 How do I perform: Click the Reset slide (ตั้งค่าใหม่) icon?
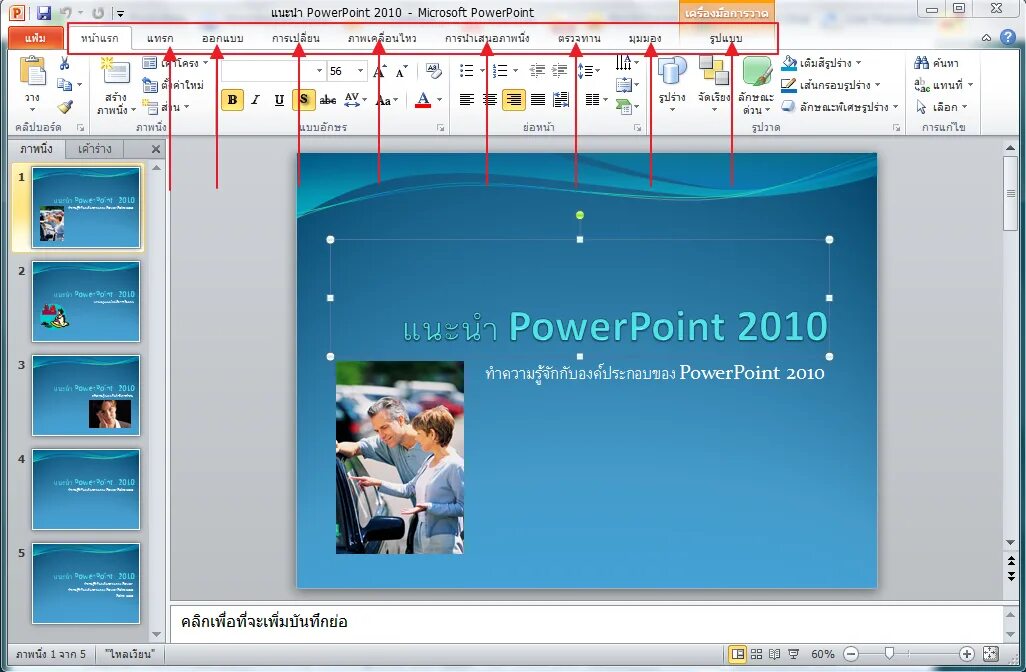[150, 85]
